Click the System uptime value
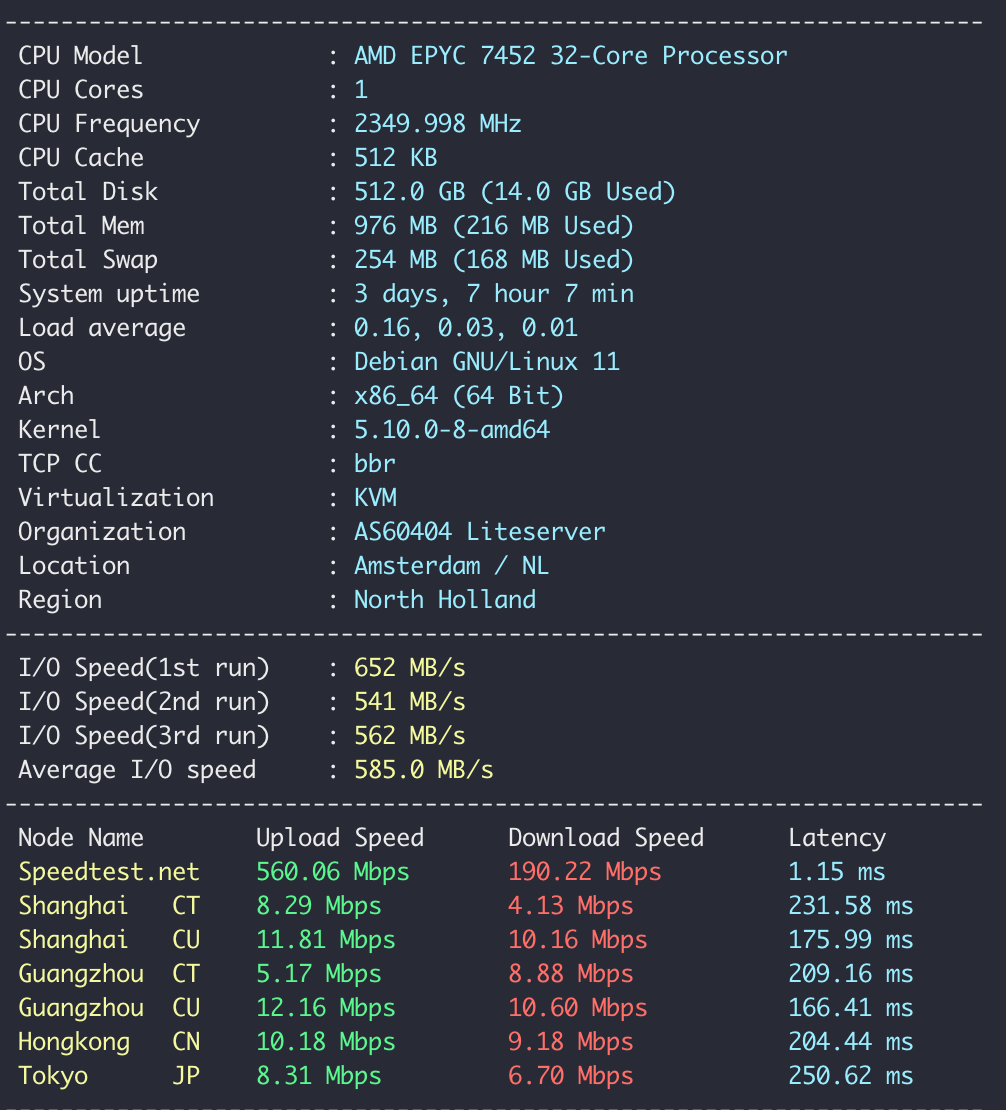This screenshot has height=1110, width=1006. (493, 294)
